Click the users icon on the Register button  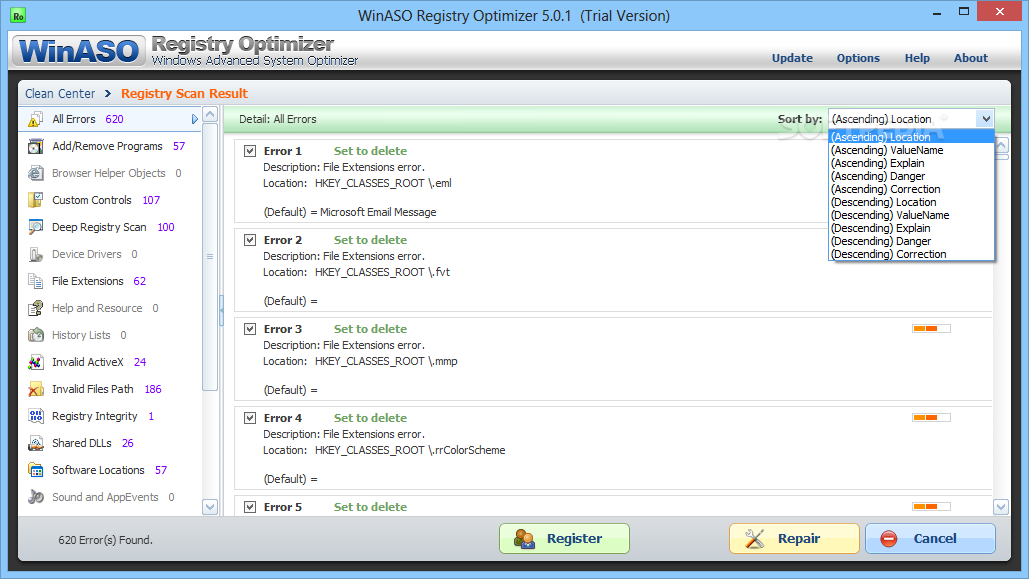coord(524,539)
